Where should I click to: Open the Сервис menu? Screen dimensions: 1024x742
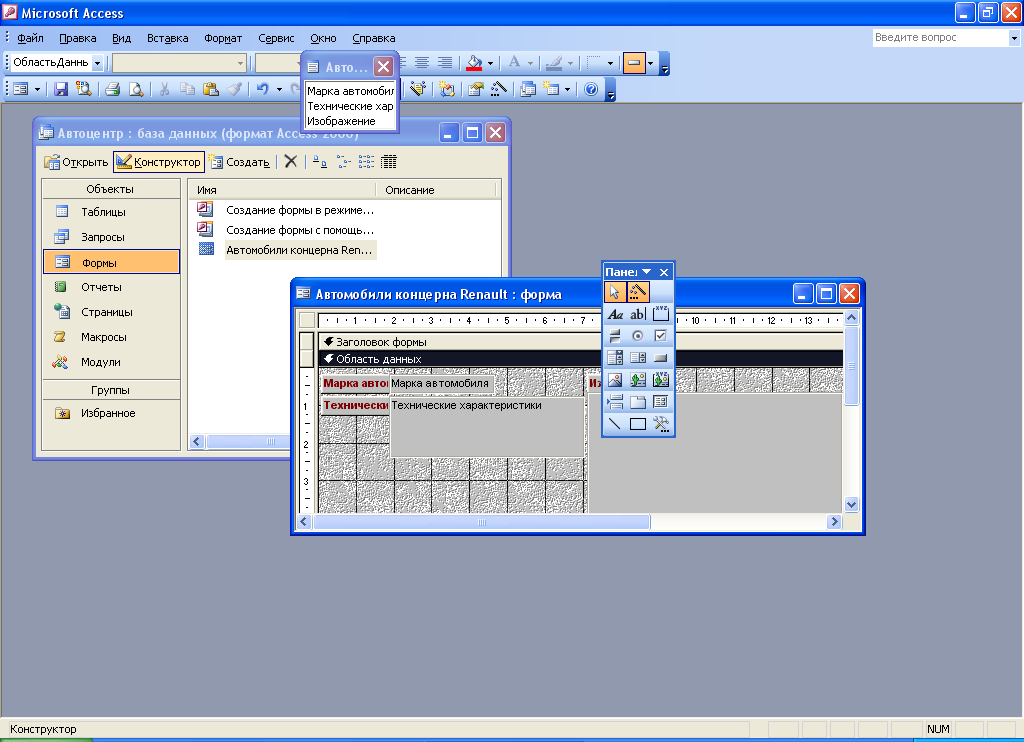coord(276,38)
